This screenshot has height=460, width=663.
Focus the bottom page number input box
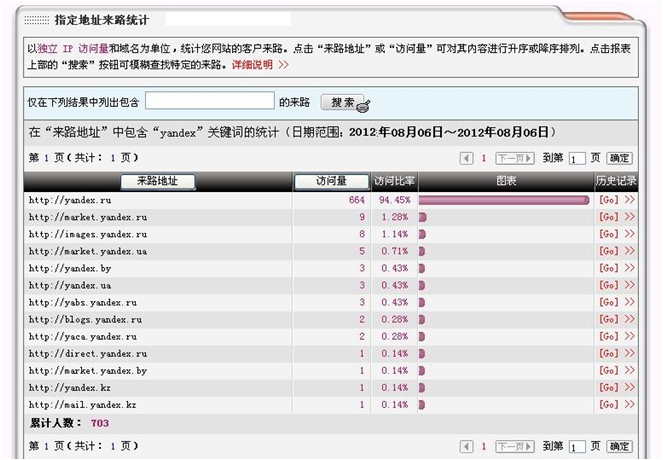click(577, 447)
